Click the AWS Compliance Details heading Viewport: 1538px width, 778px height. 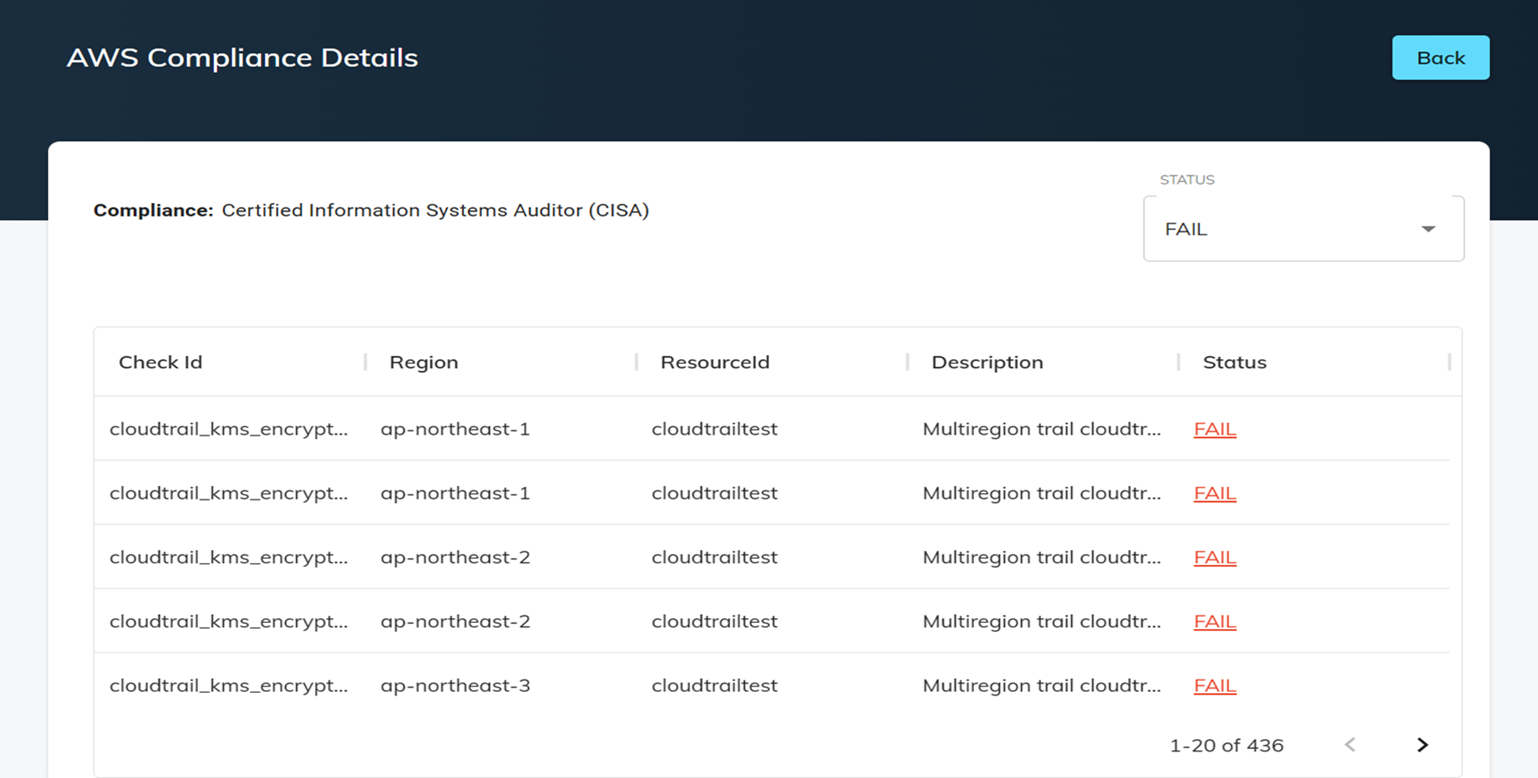[x=242, y=58]
